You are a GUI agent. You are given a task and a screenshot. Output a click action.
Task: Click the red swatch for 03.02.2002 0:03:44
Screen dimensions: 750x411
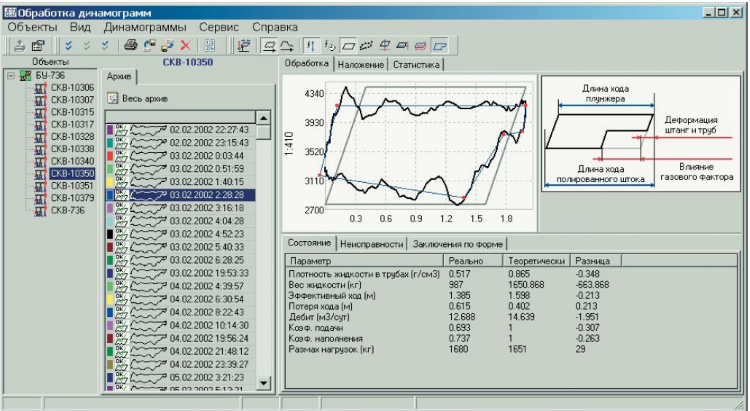coord(110,156)
